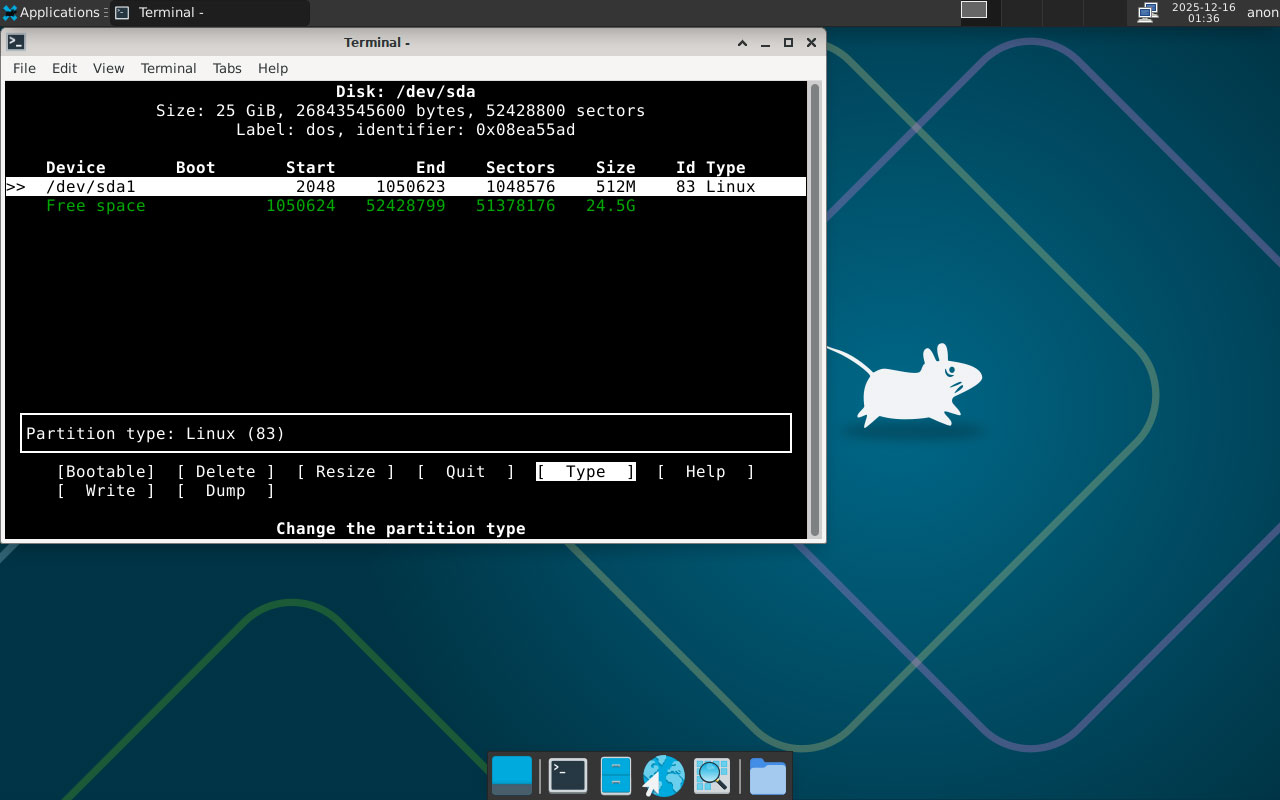
Task: Launch Terminal Emulator from the dock
Action: (567, 776)
